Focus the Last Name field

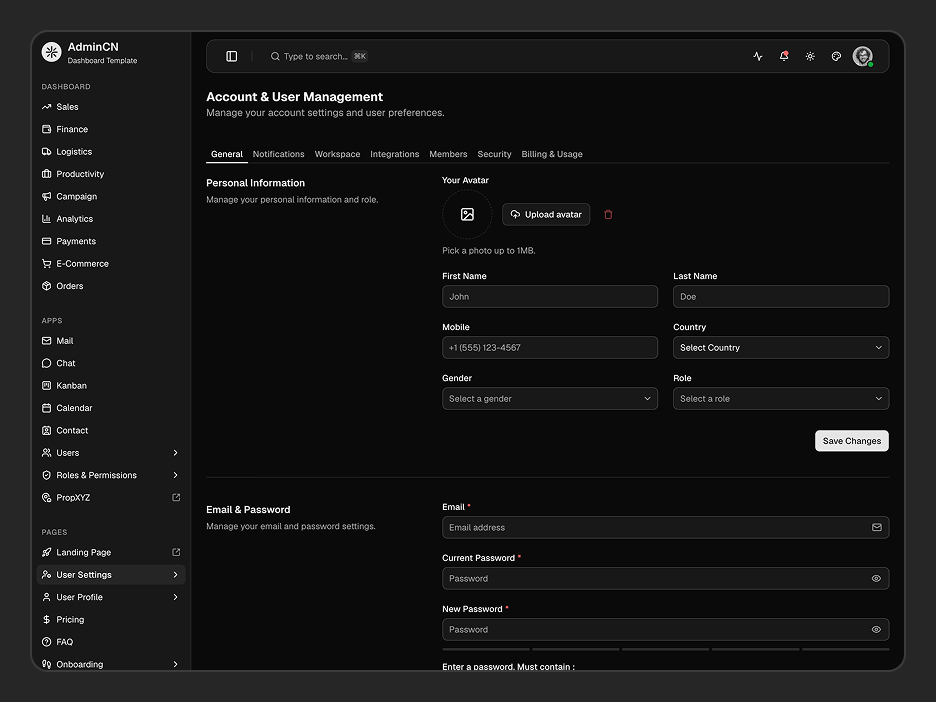[x=781, y=297]
